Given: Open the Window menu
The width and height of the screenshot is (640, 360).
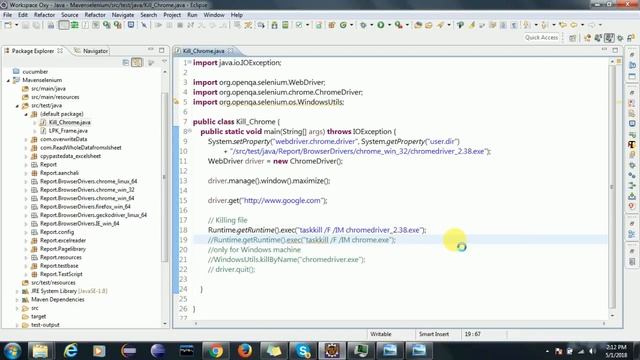Looking at the screenshot, I should tap(214, 15).
